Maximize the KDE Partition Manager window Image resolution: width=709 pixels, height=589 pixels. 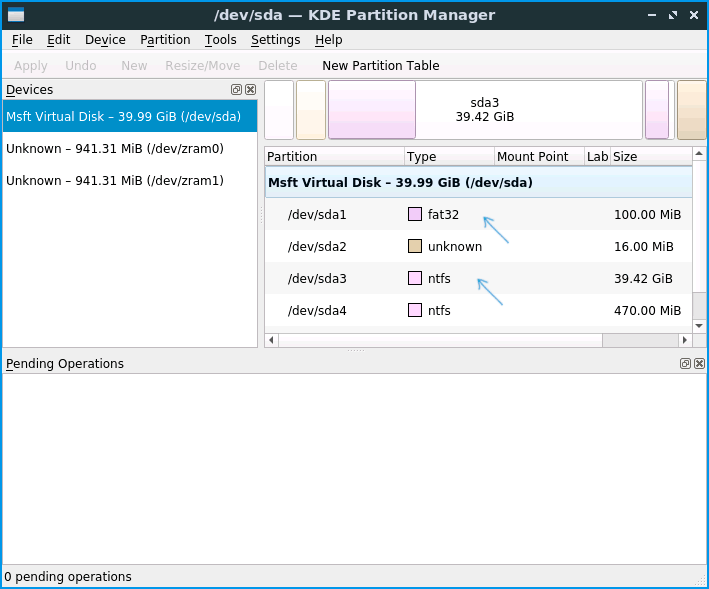coord(673,15)
